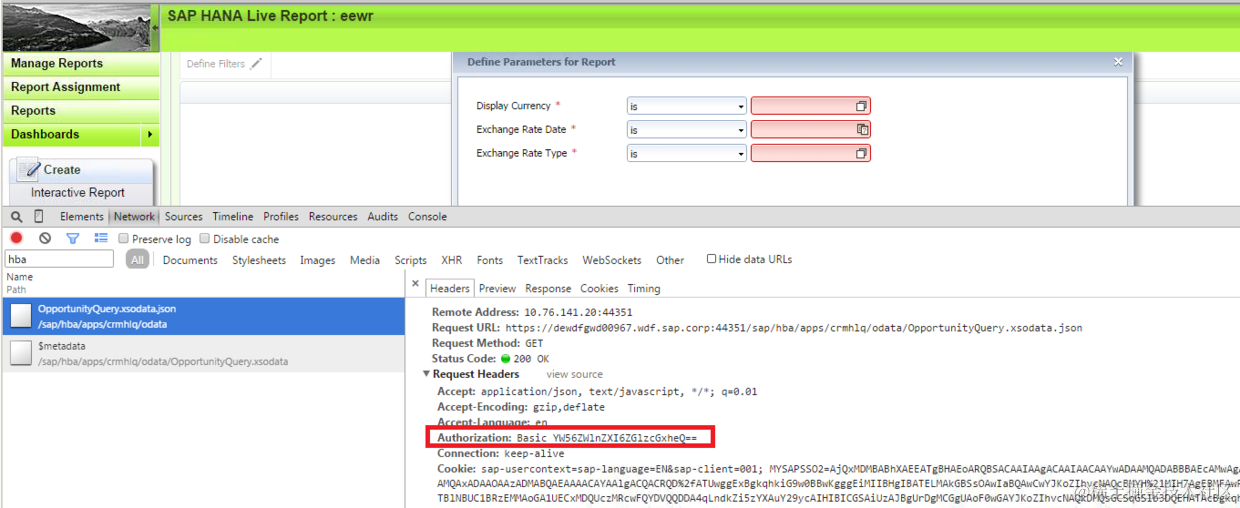Viewport: 1240px width, 508px height.
Task: Filter by Scripts type
Action: pos(410,260)
